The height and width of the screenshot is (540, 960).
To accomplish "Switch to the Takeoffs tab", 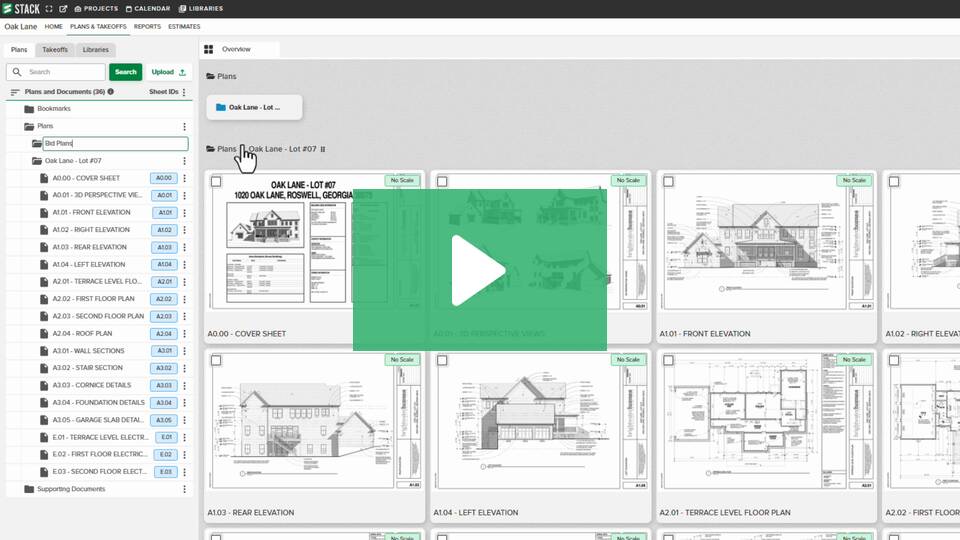I will (54, 49).
